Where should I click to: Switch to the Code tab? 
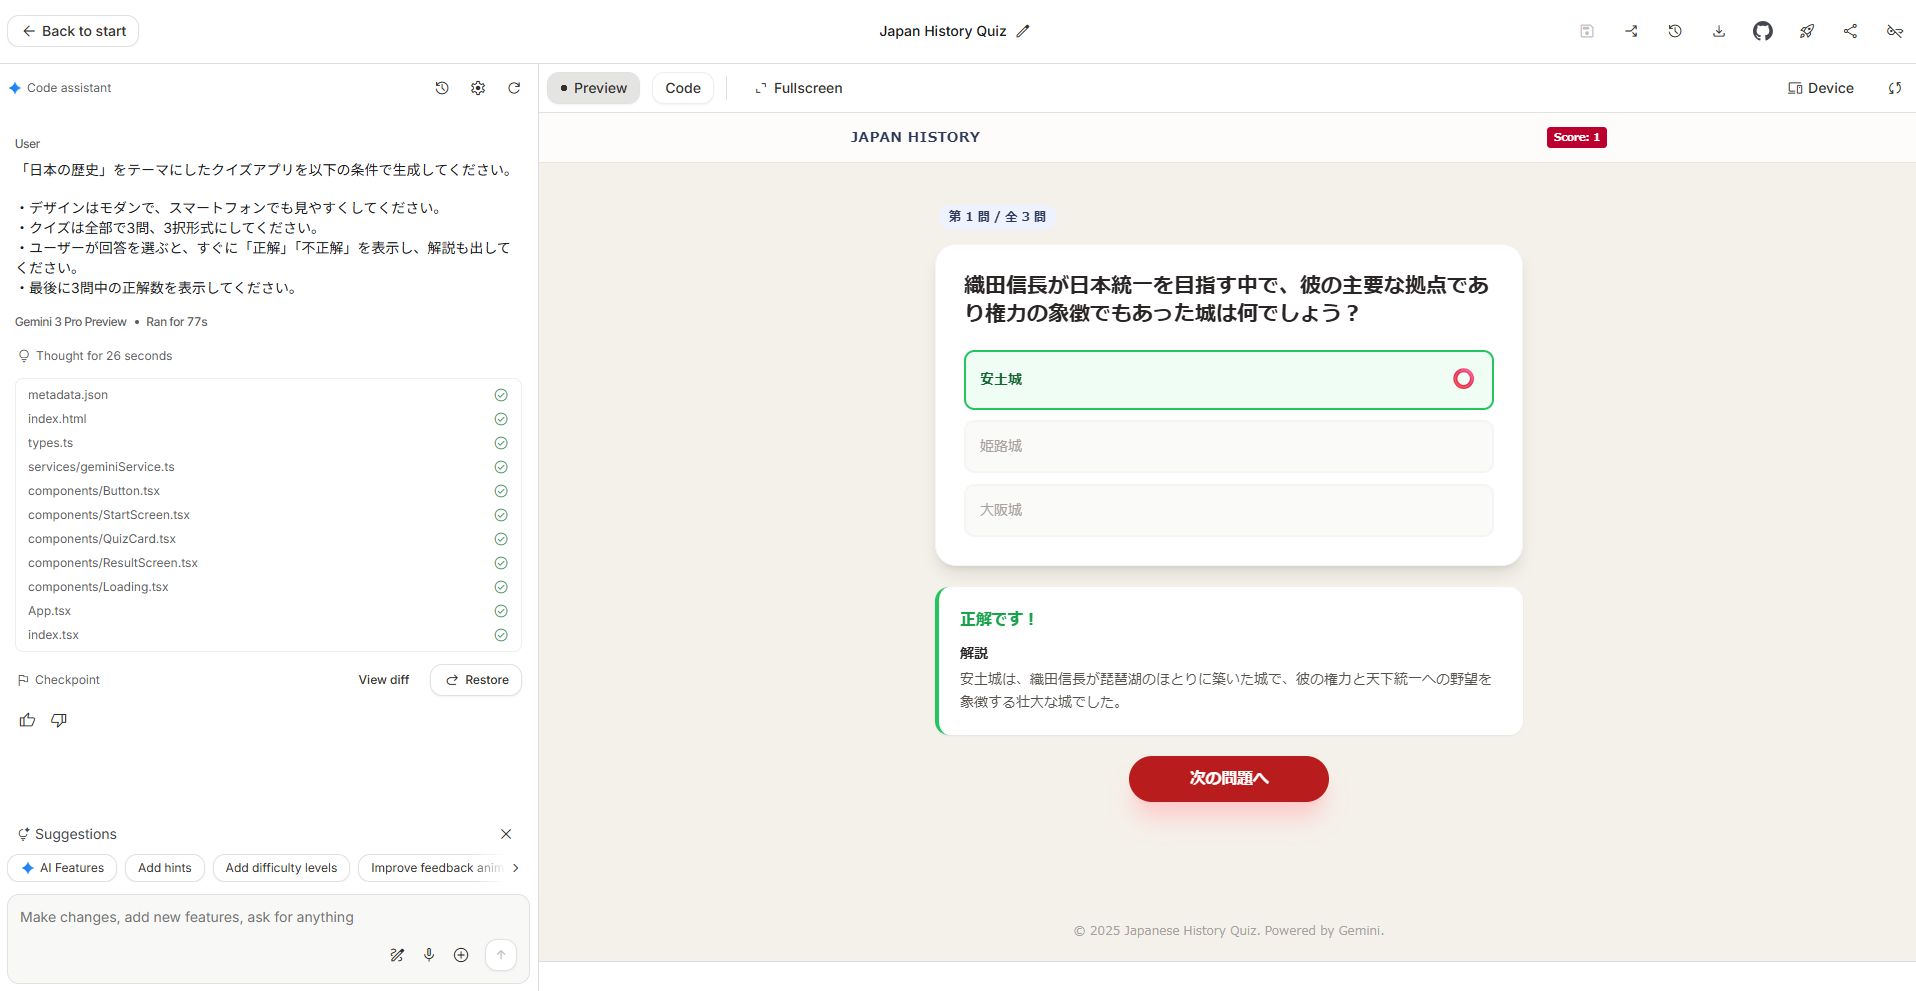point(683,88)
